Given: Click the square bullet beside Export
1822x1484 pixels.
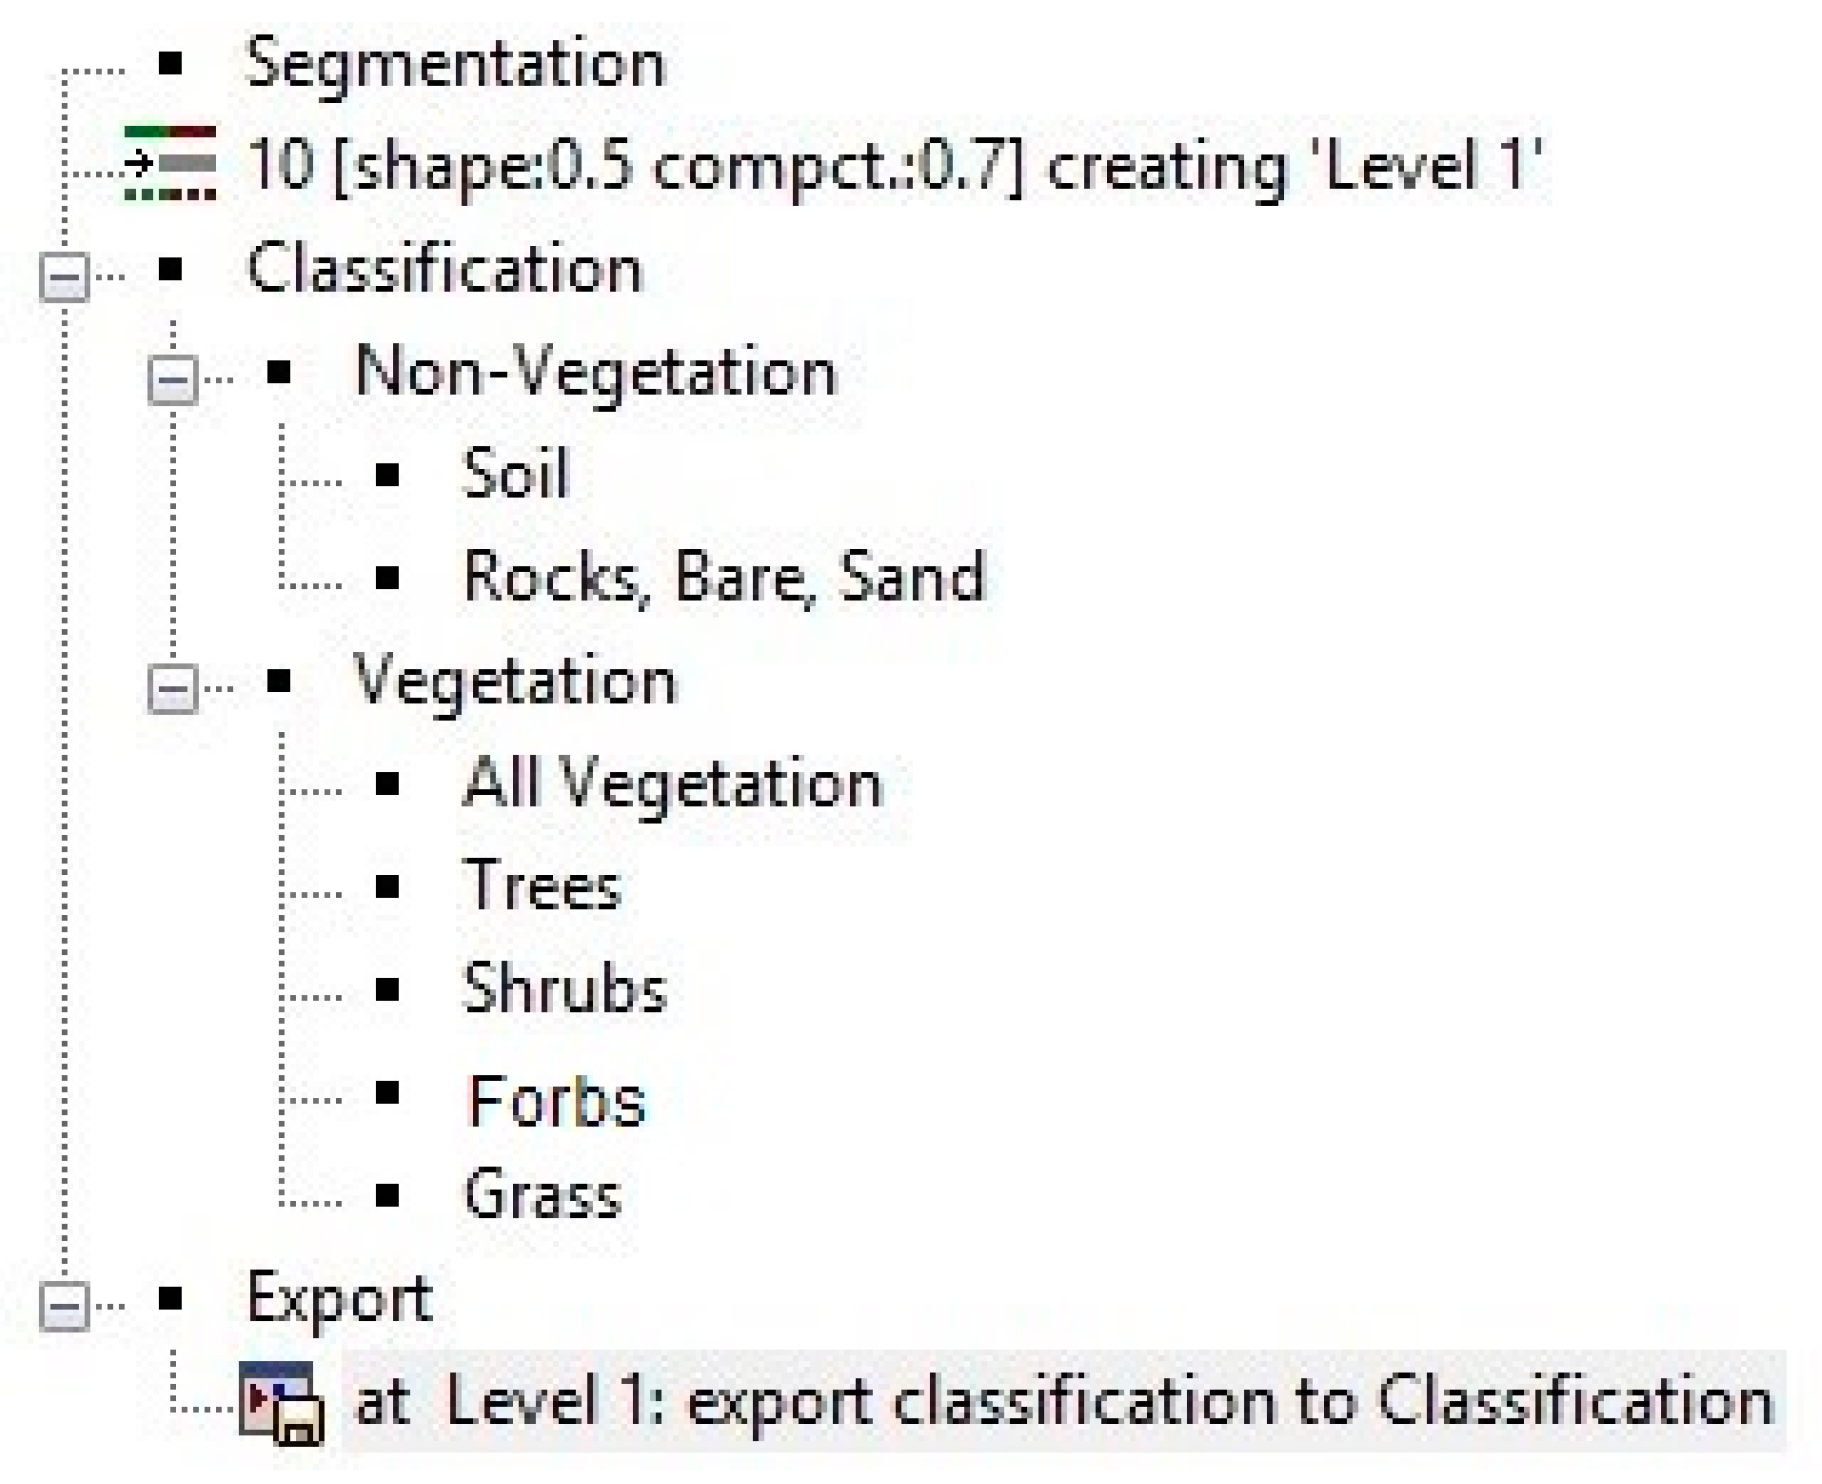Looking at the screenshot, I should pyautogui.click(x=172, y=1296).
